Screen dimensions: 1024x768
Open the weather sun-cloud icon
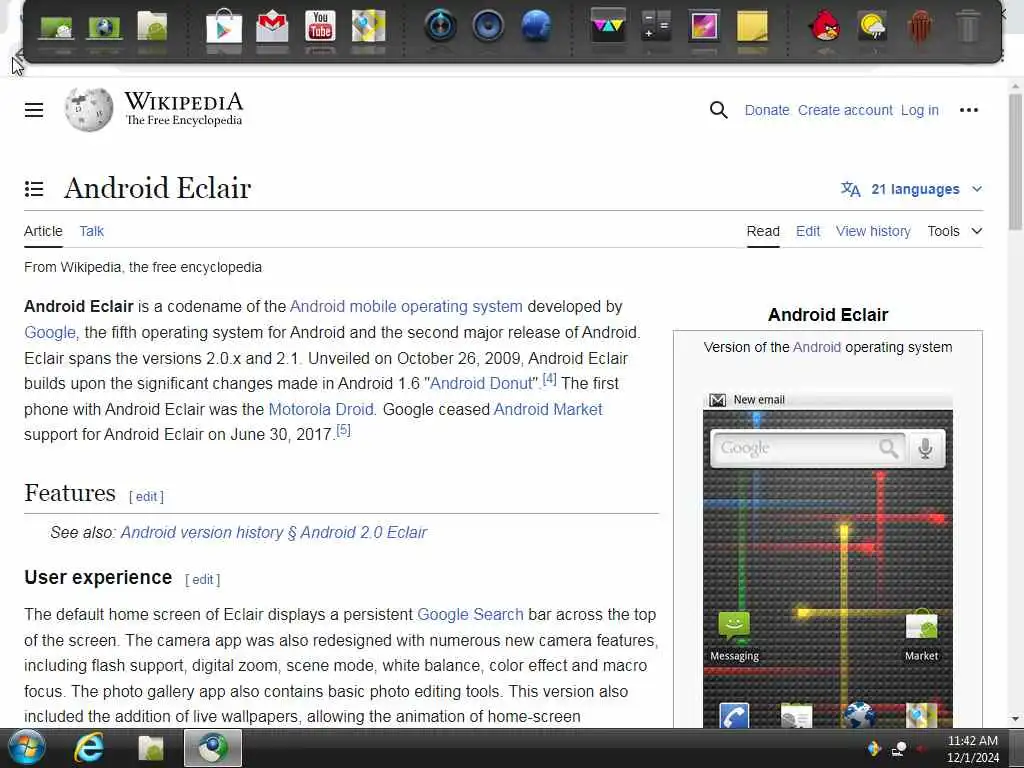[872, 27]
